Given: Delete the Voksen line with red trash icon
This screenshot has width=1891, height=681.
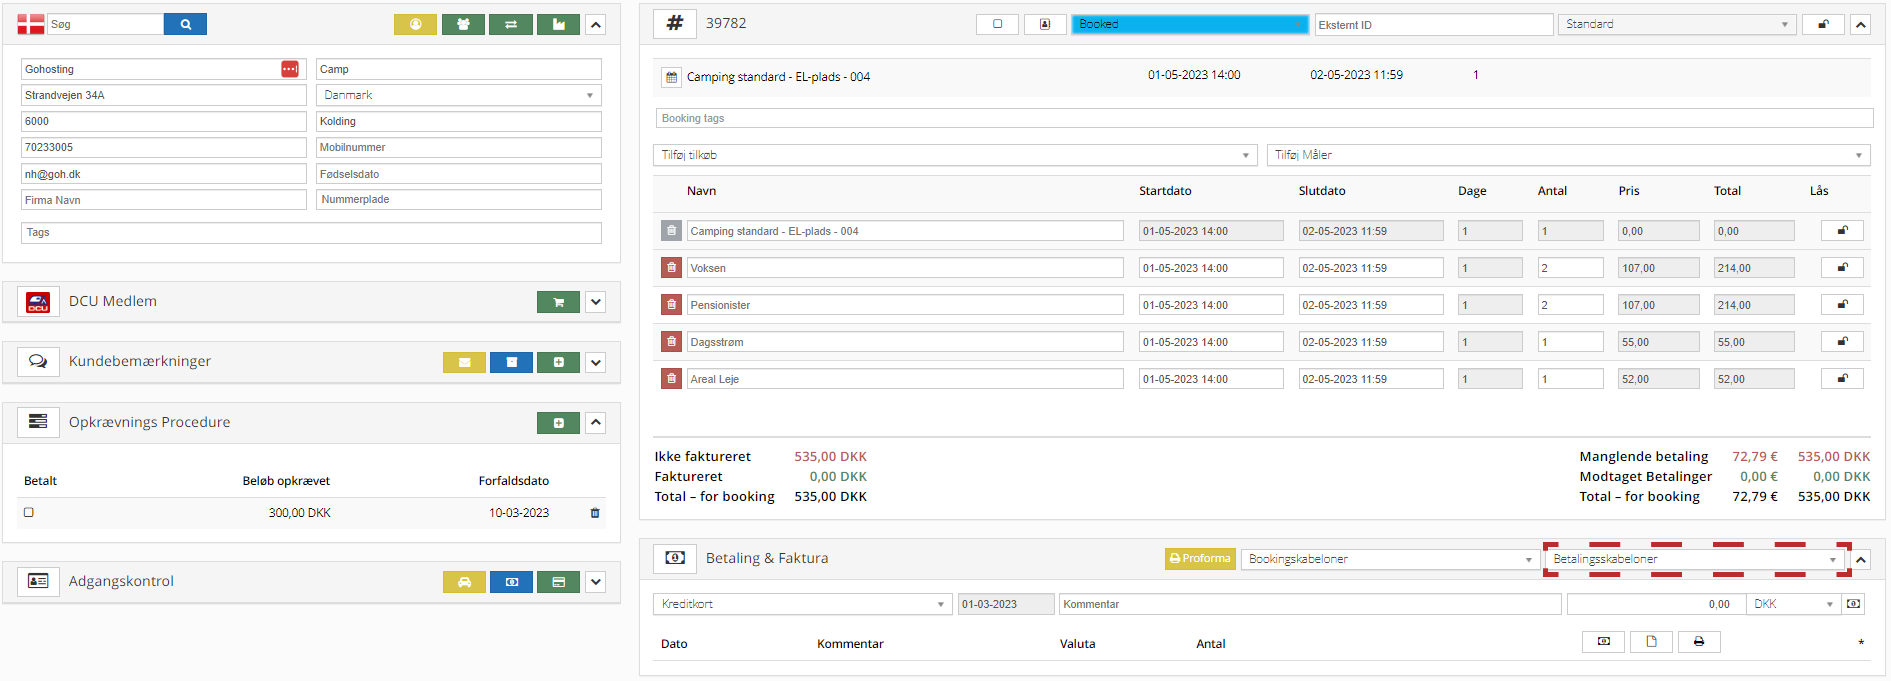Looking at the screenshot, I should click(671, 268).
